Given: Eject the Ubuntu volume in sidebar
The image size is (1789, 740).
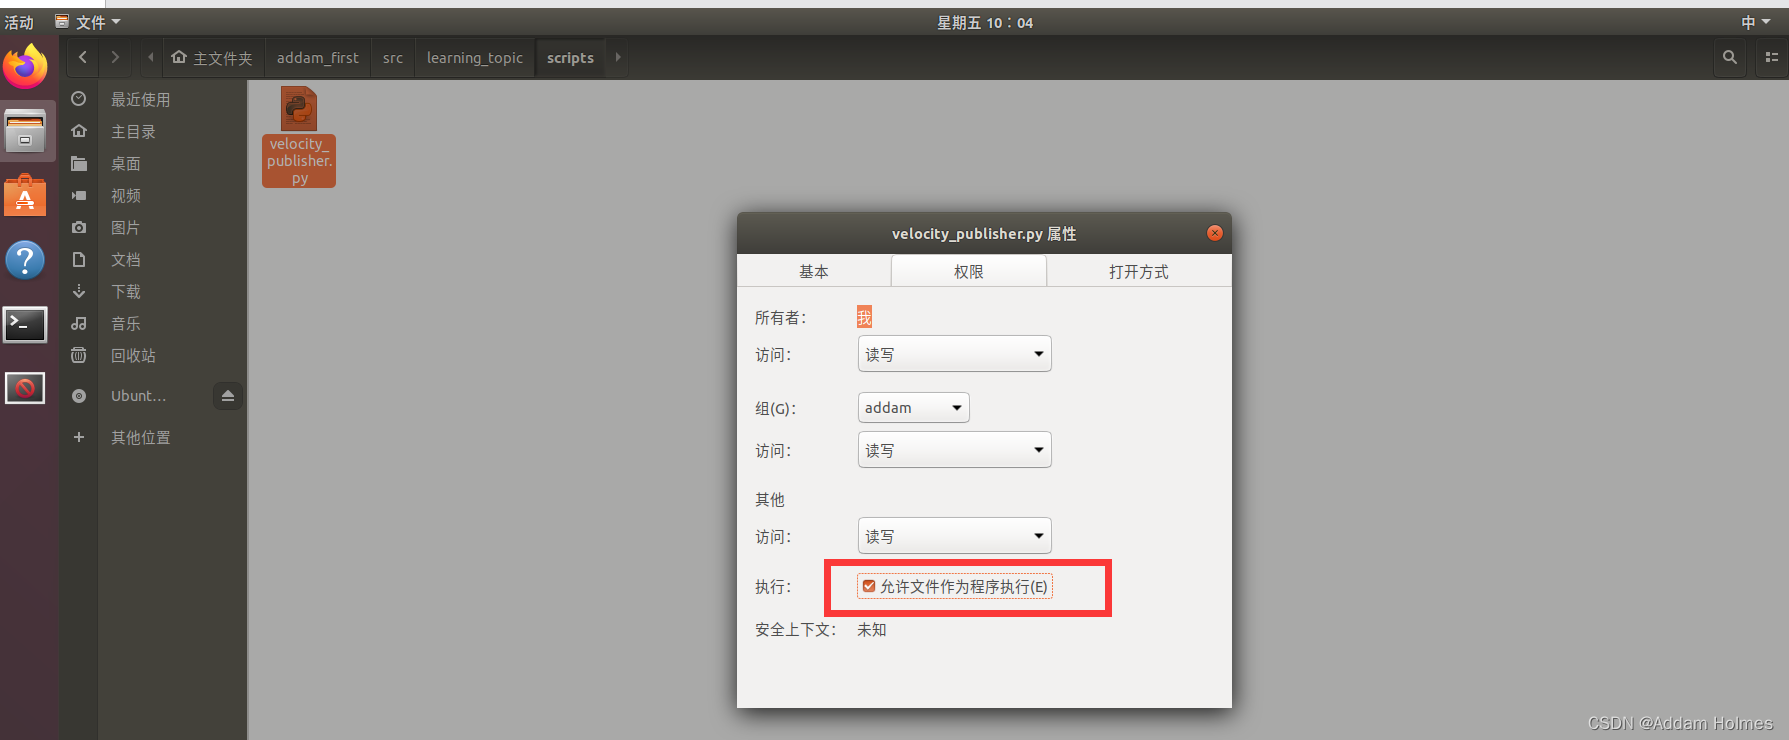Looking at the screenshot, I should (x=228, y=396).
